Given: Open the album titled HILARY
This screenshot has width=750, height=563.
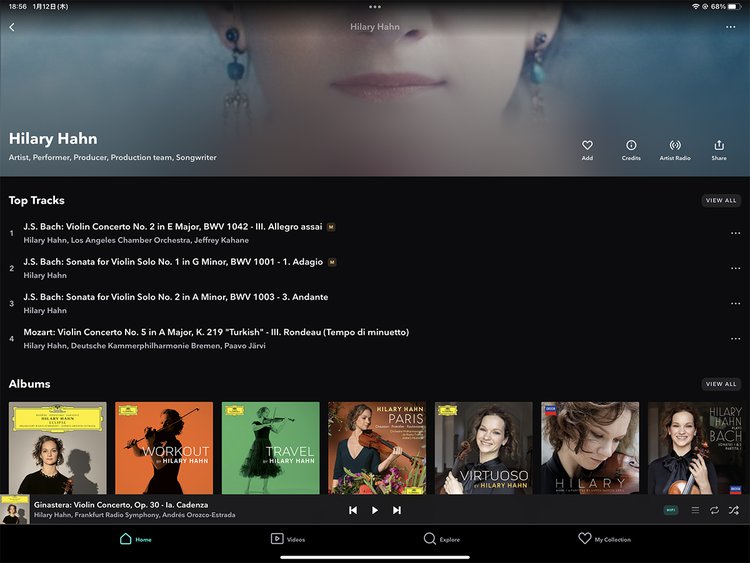Looking at the screenshot, I should coord(590,448).
